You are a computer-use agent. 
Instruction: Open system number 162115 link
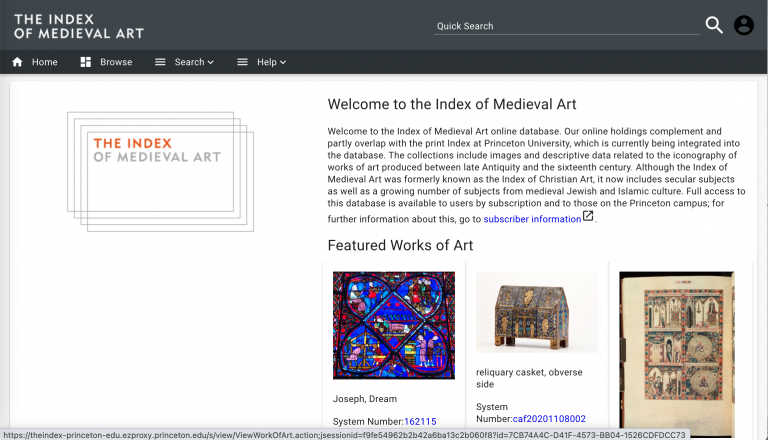pos(420,421)
